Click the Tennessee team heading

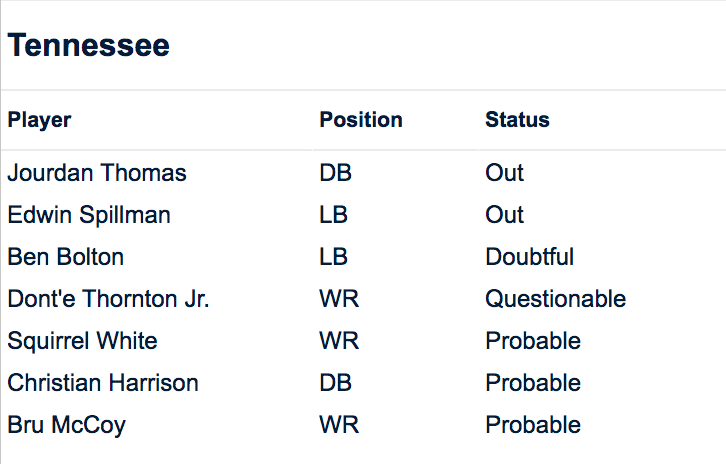click(x=89, y=46)
